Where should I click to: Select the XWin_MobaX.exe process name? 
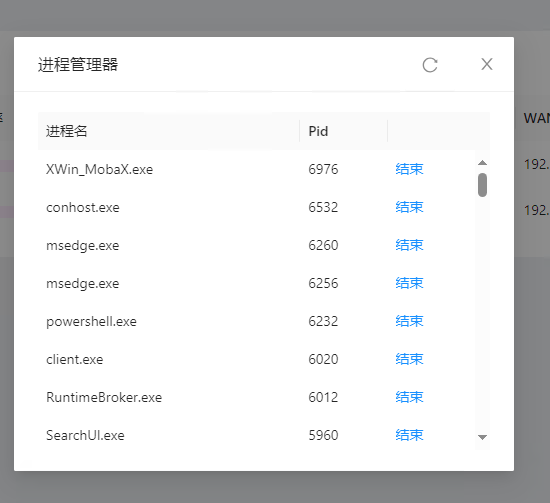[100, 169]
